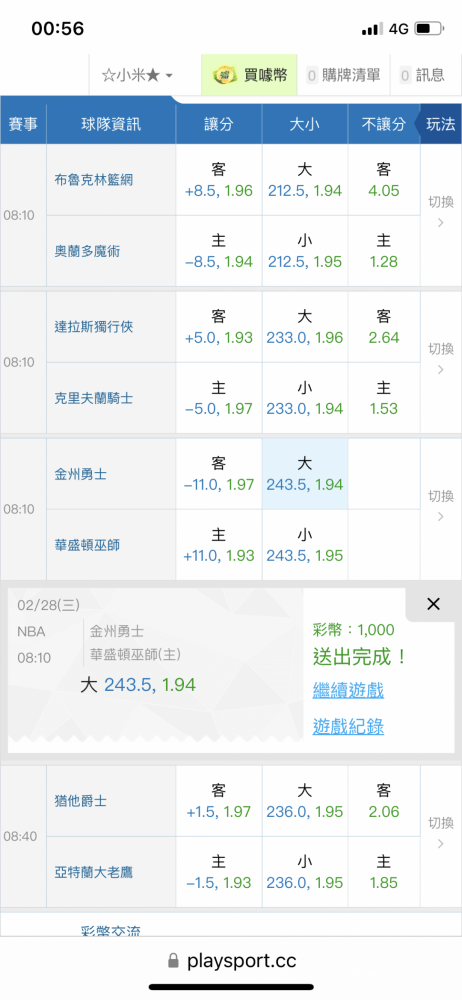Open the 買噱幣 coin purchase icon
The width and height of the screenshot is (462, 1000).
(249, 75)
